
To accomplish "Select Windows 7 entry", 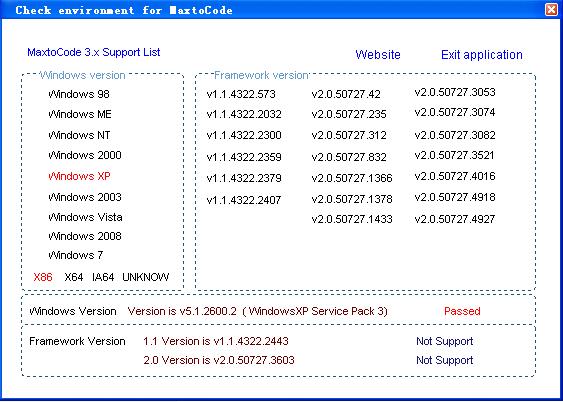I will pos(75,255).
